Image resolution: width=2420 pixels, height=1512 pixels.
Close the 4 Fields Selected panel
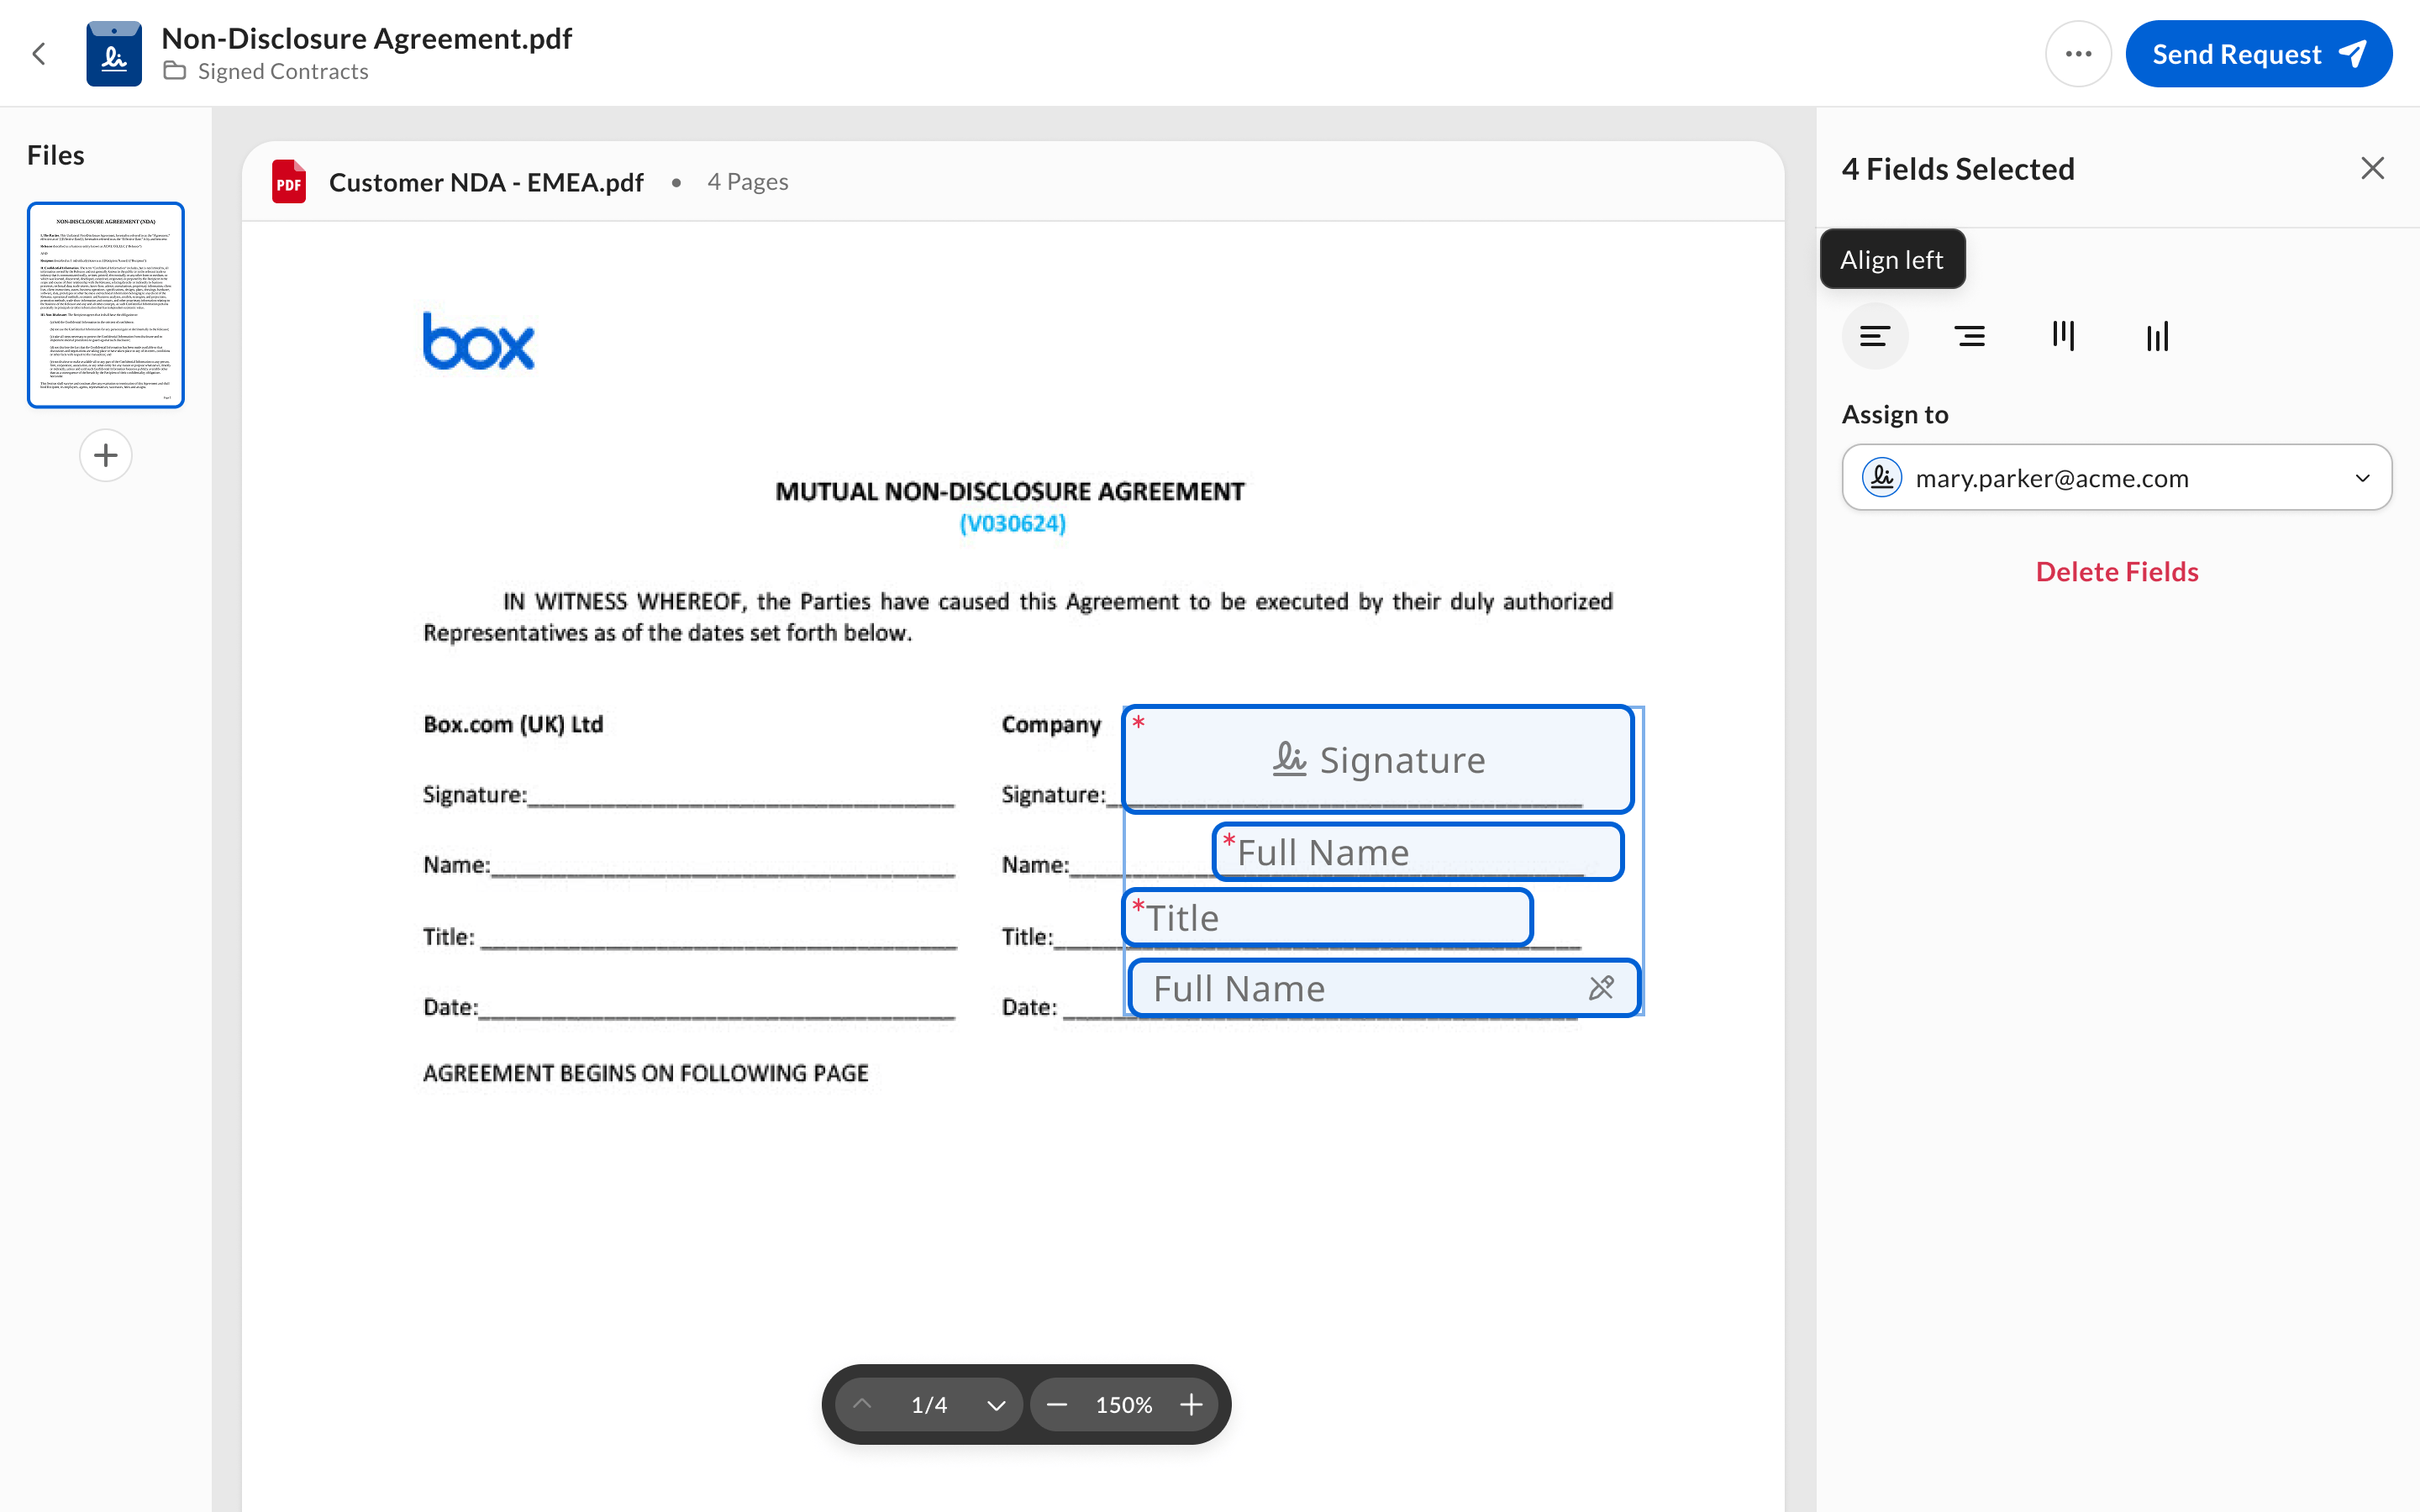click(x=2373, y=168)
